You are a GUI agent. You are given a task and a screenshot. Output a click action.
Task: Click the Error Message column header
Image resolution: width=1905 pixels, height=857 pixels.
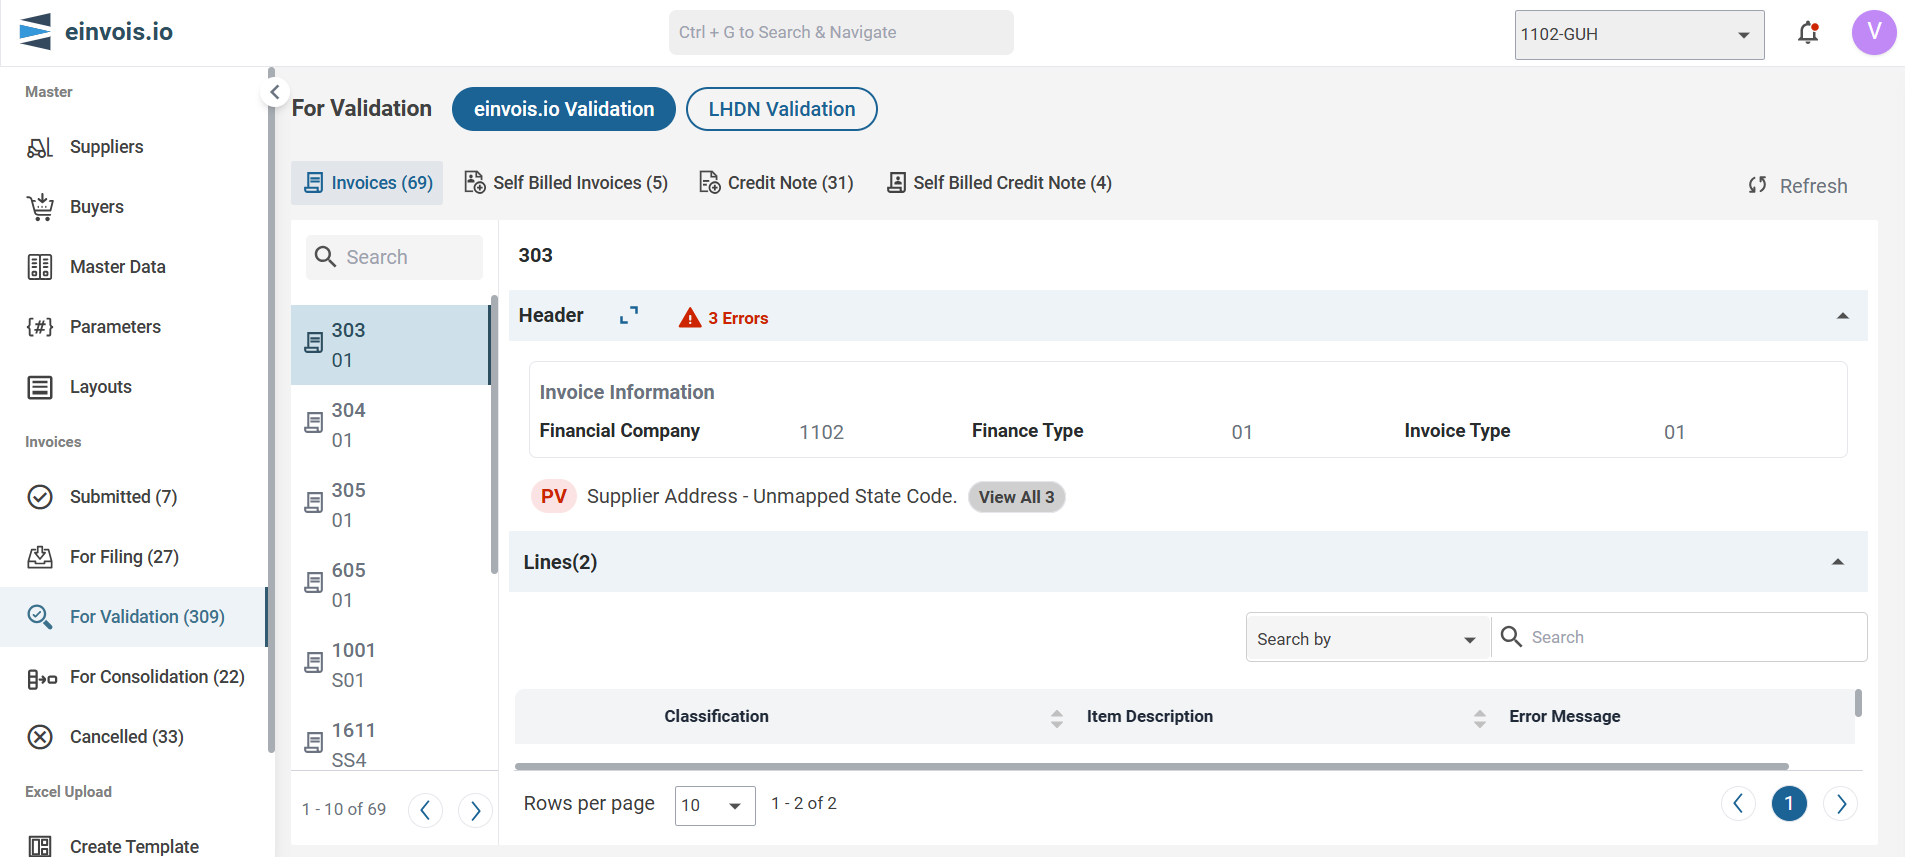(x=1565, y=717)
